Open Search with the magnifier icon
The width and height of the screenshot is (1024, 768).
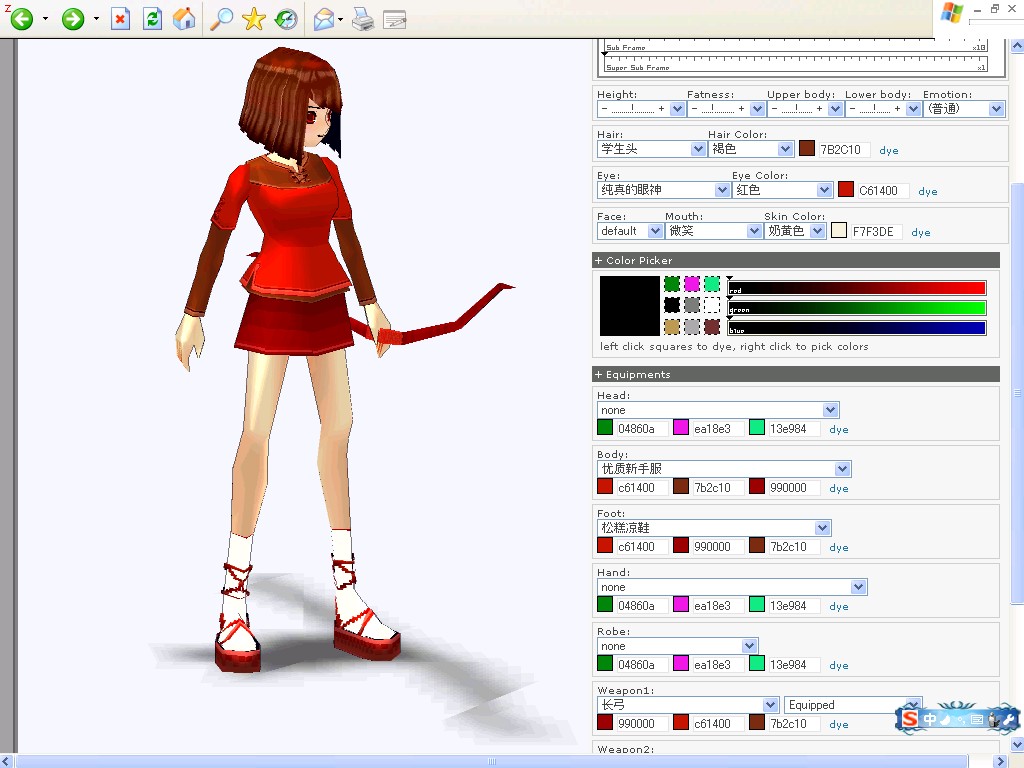pos(221,19)
